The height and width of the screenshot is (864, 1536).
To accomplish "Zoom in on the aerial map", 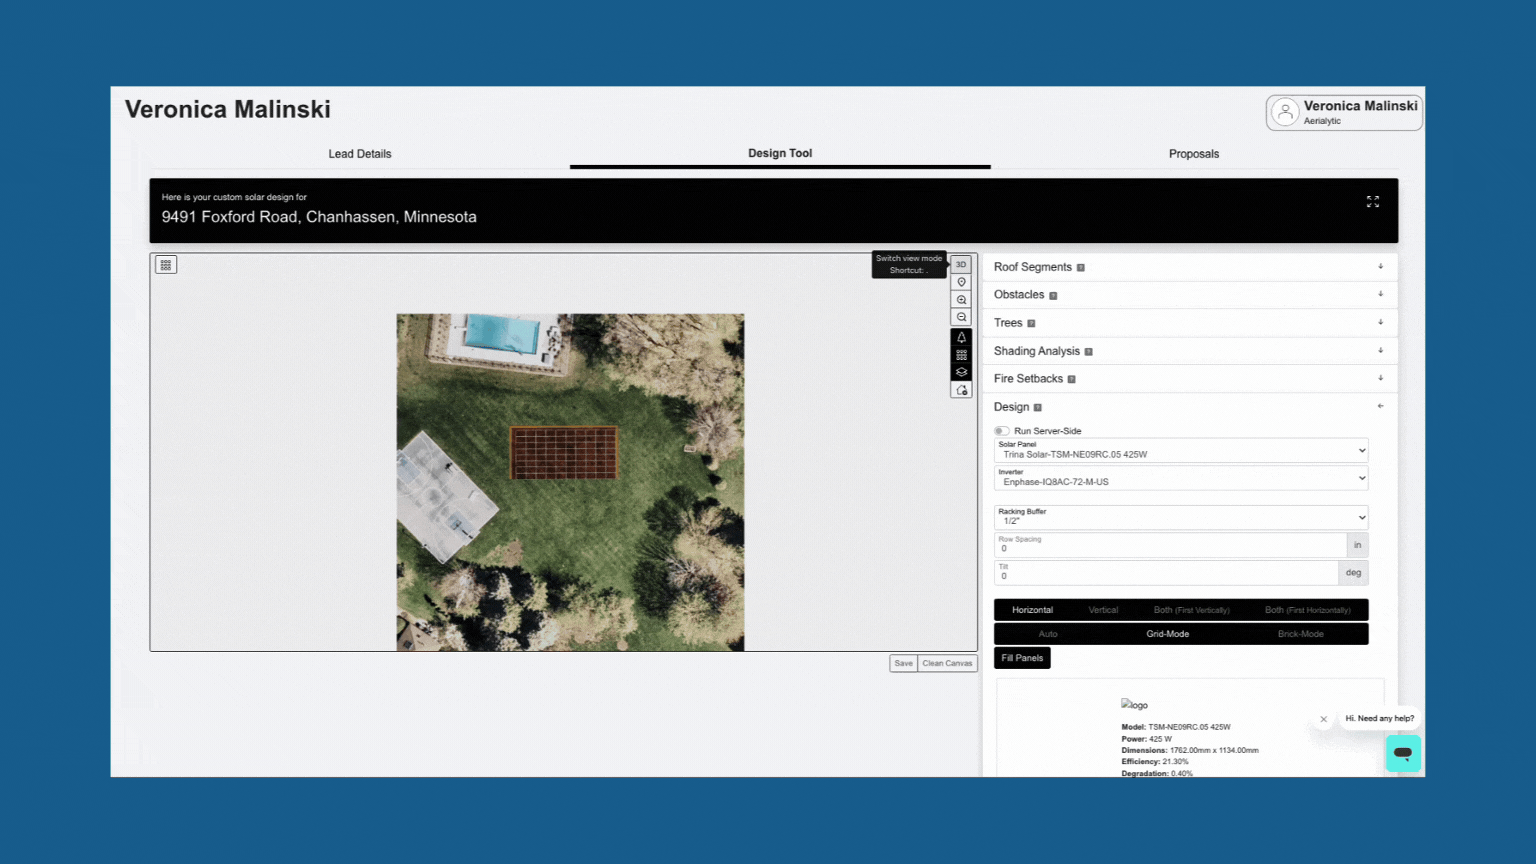I will pyautogui.click(x=961, y=300).
